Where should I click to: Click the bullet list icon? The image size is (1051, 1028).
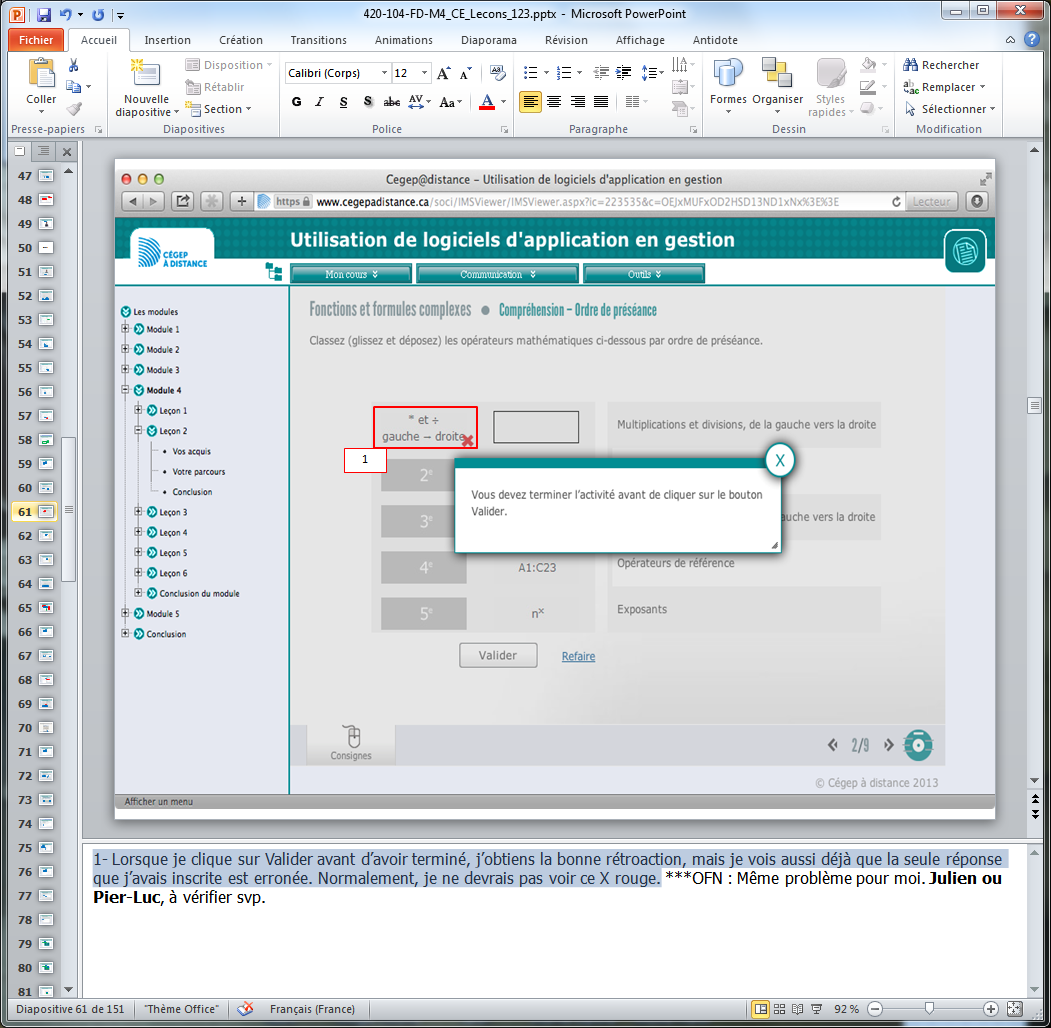531,73
